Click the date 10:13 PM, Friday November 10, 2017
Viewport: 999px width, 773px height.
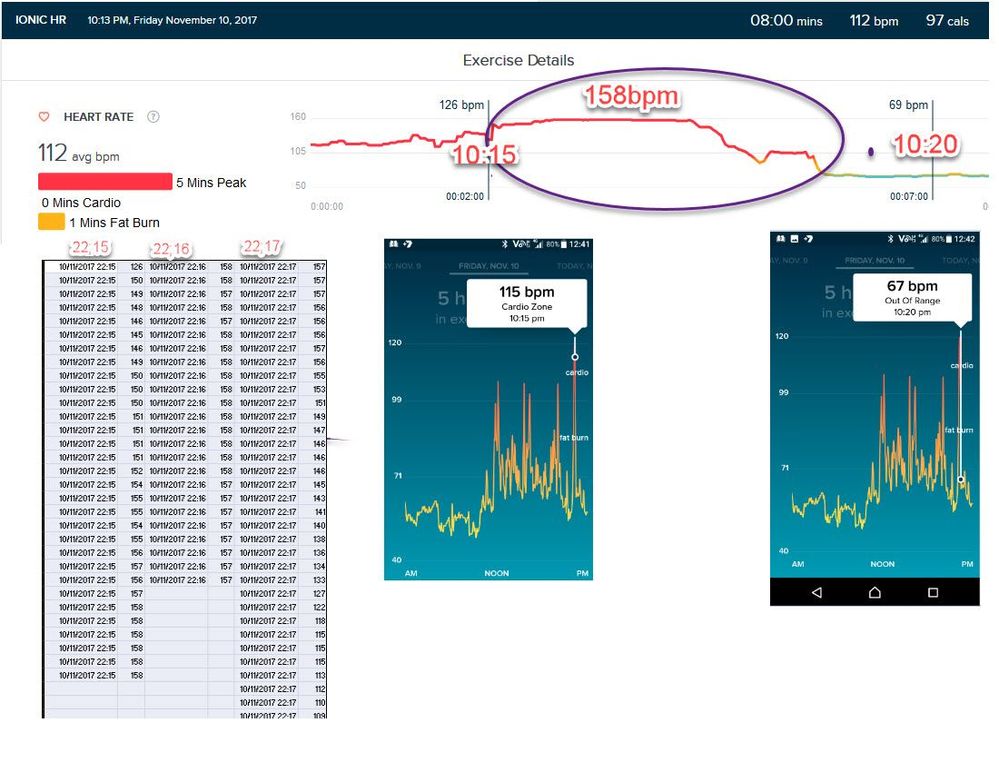click(172, 20)
